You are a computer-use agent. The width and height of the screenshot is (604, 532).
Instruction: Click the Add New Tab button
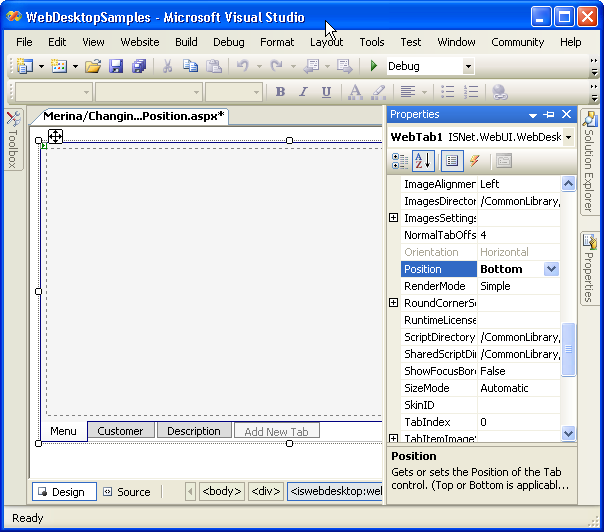pyautogui.click(x=276, y=432)
